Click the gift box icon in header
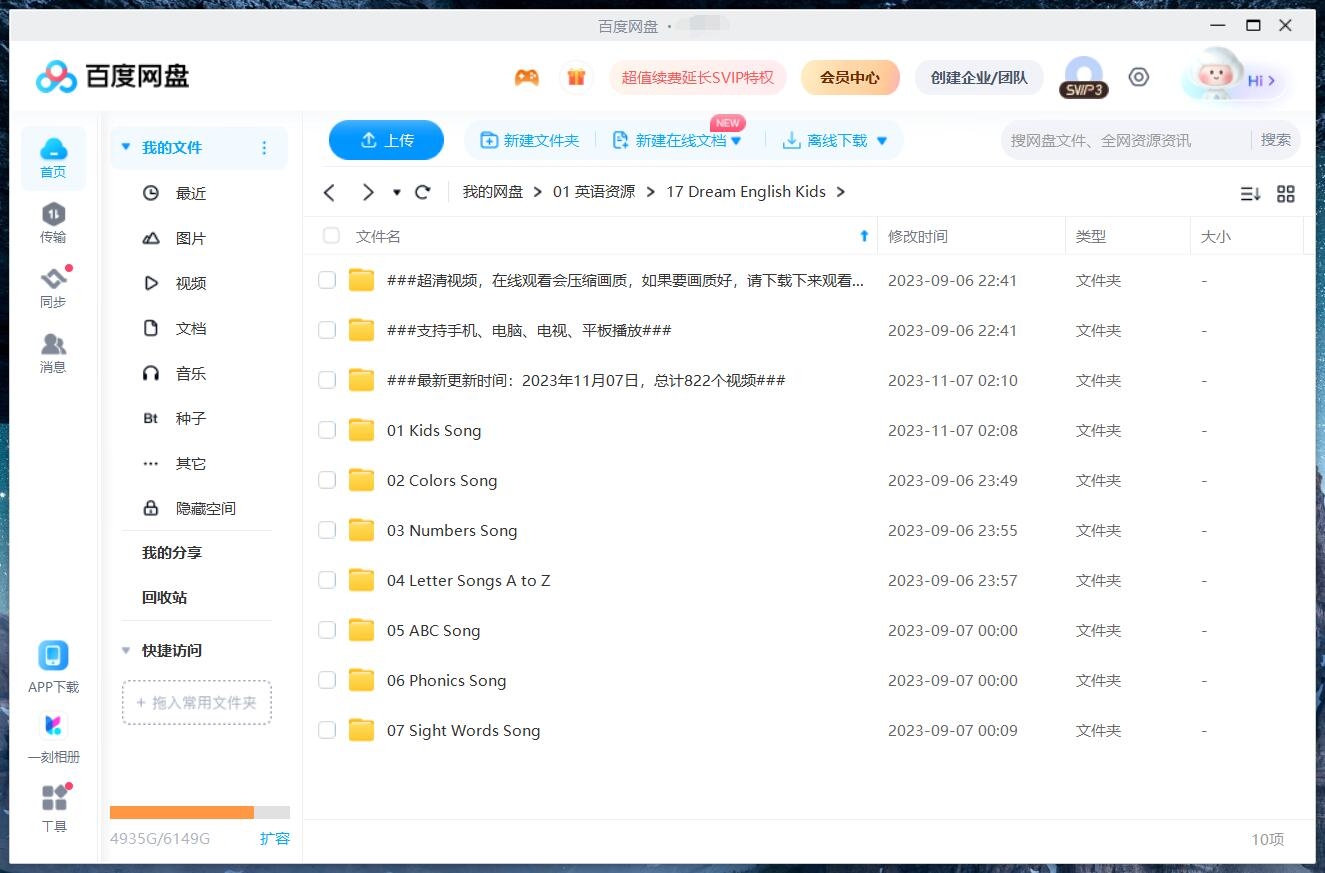The width and height of the screenshot is (1325, 873). [x=576, y=78]
